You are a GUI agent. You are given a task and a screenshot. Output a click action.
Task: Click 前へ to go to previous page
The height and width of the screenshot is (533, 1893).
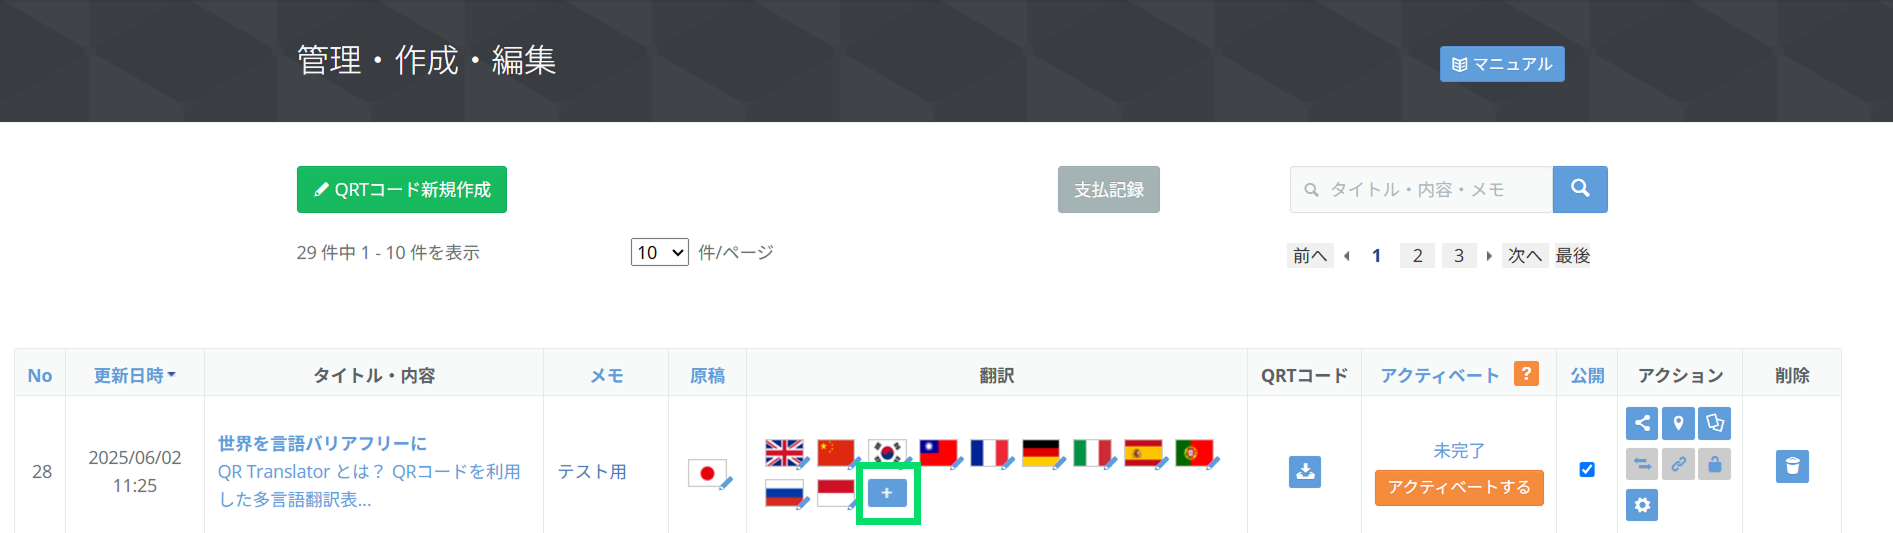[1310, 255]
